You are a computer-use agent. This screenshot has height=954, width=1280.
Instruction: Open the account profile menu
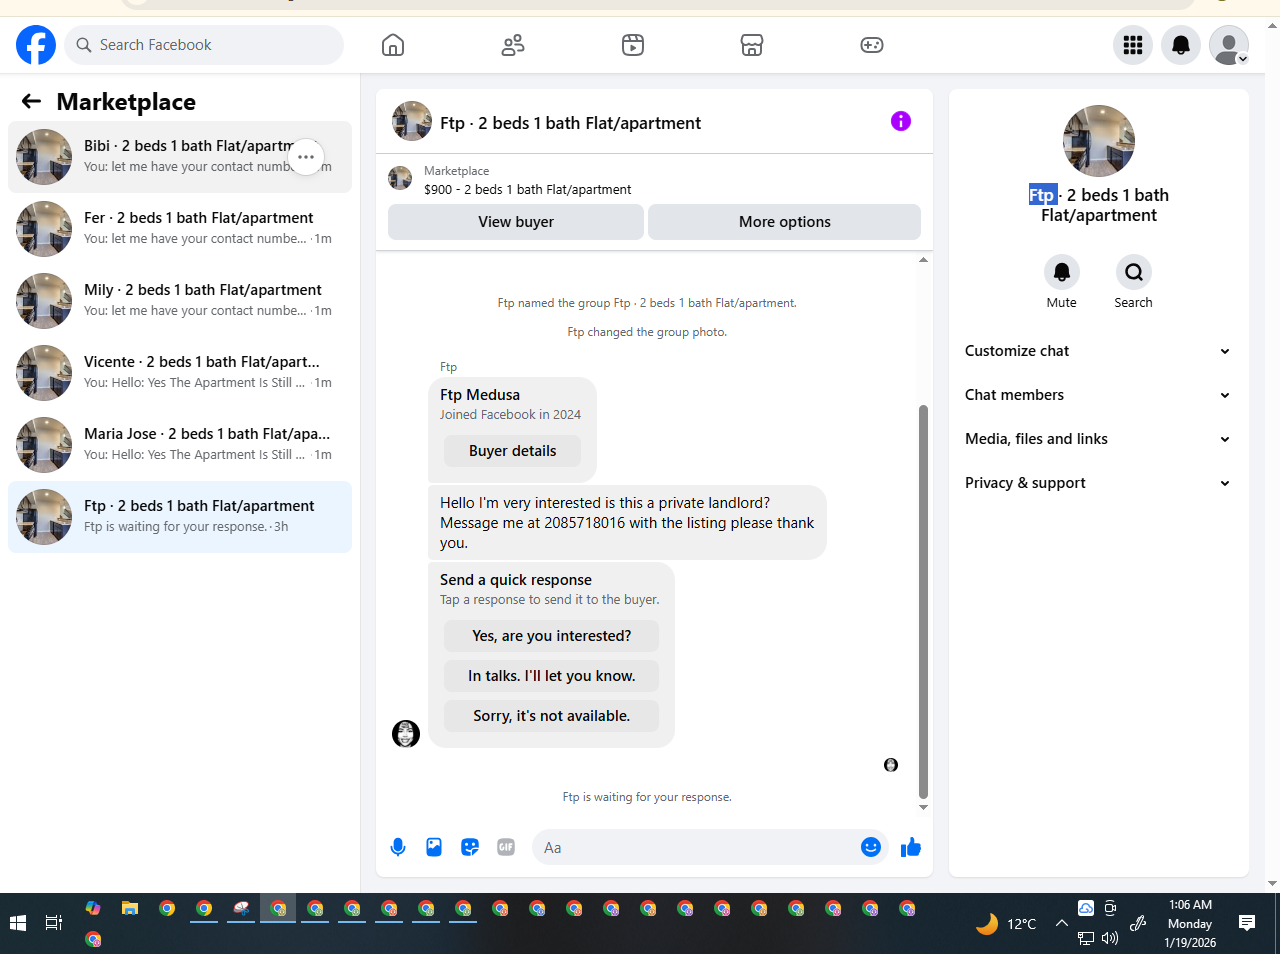coord(1229,45)
